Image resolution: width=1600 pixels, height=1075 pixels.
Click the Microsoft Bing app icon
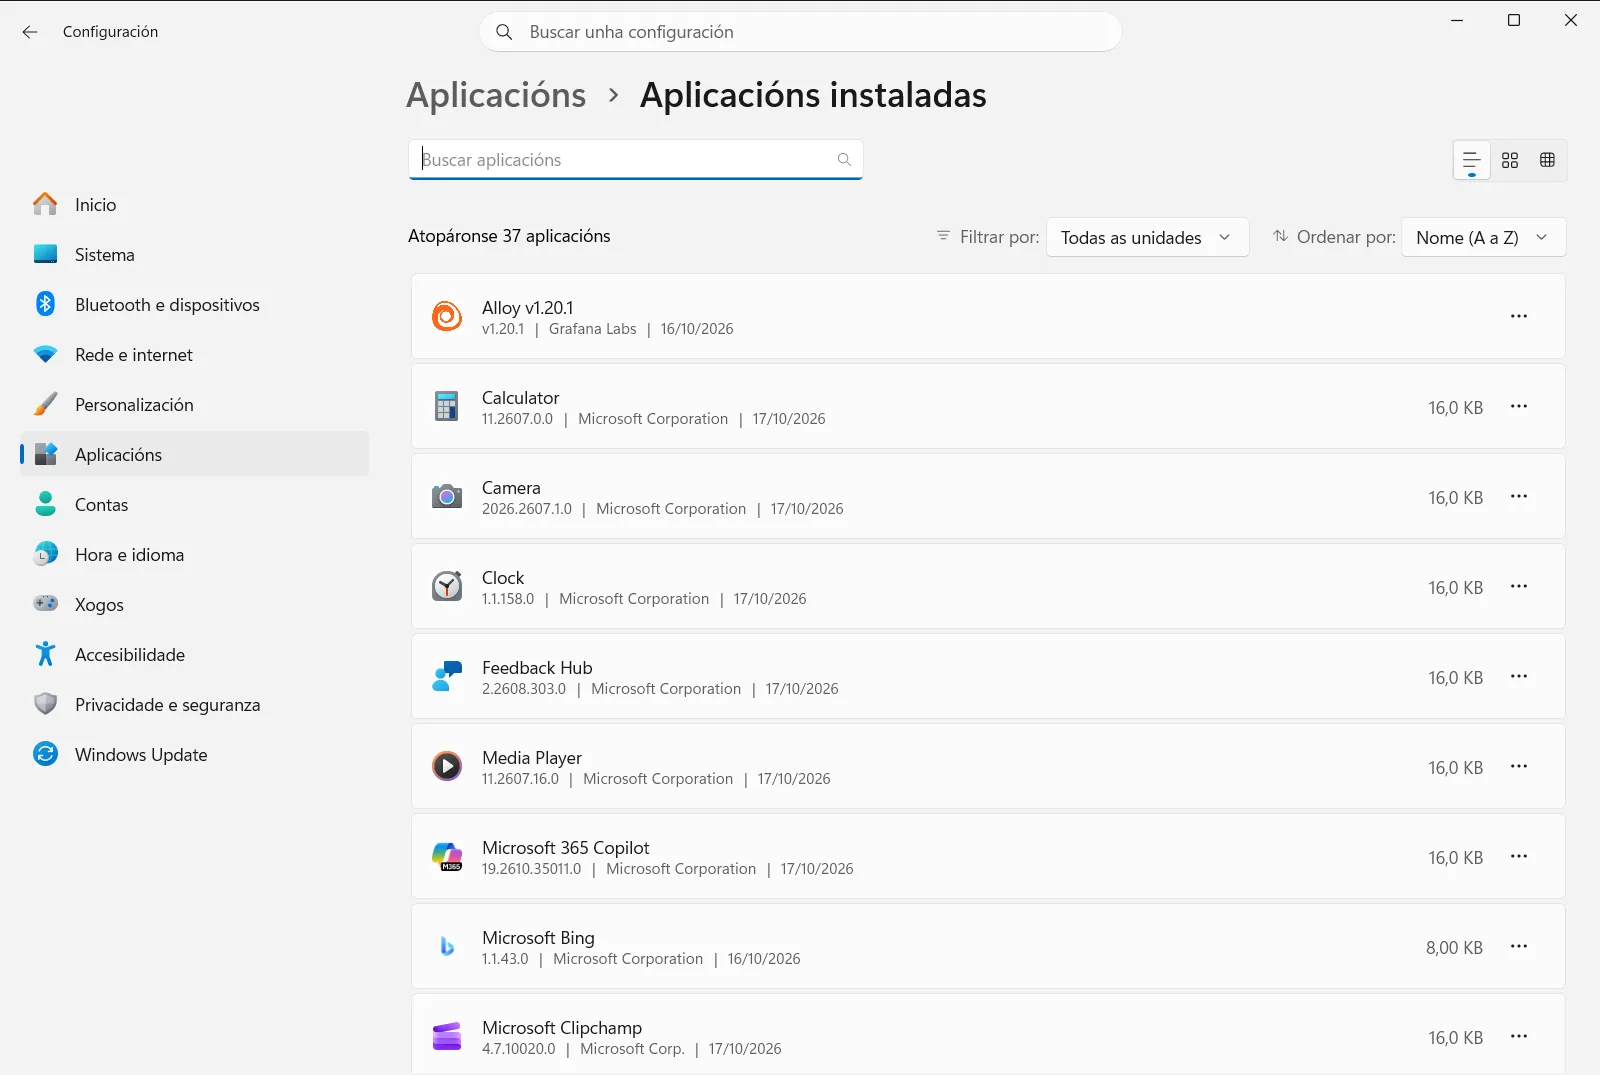(447, 946)
